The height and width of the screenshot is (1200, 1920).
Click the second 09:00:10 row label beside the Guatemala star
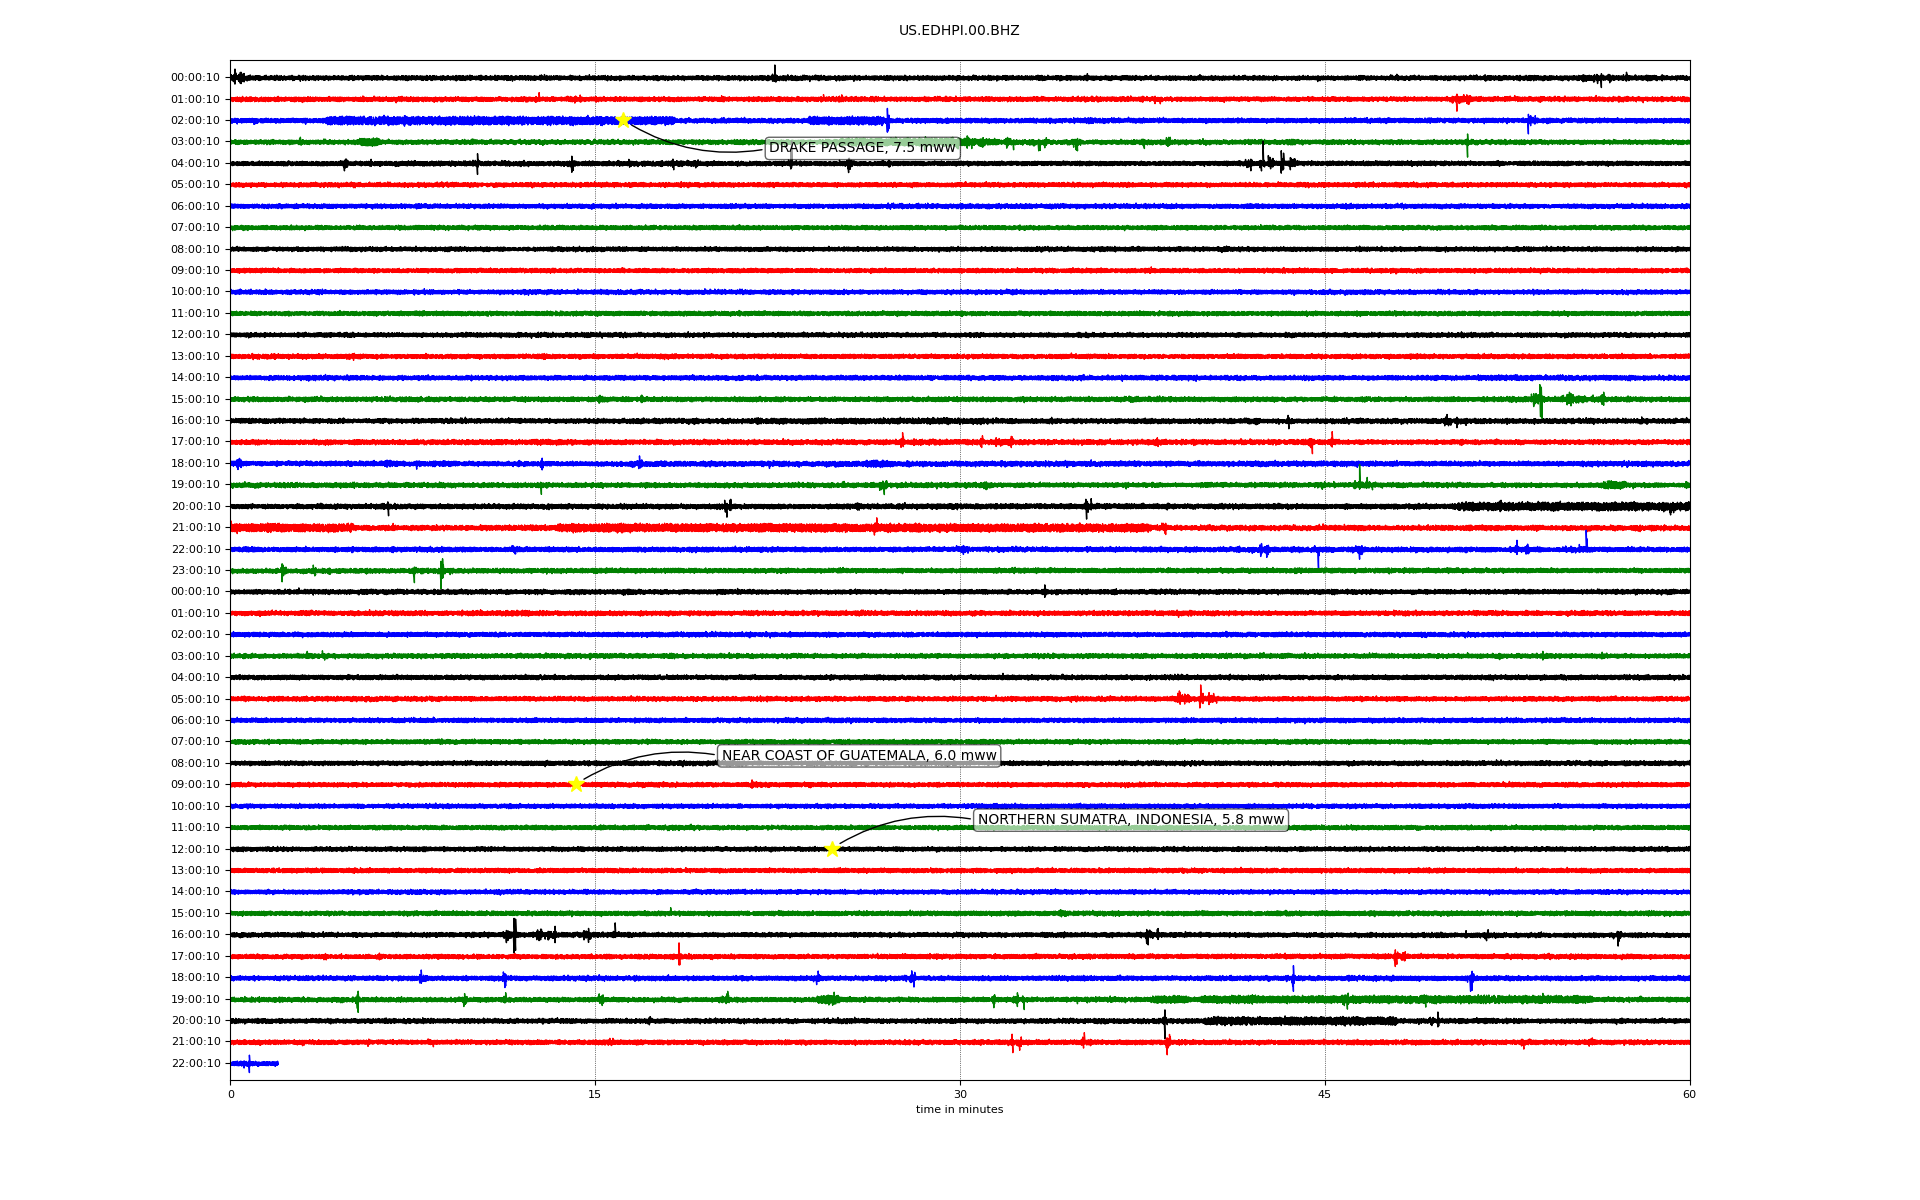(195, 785)
